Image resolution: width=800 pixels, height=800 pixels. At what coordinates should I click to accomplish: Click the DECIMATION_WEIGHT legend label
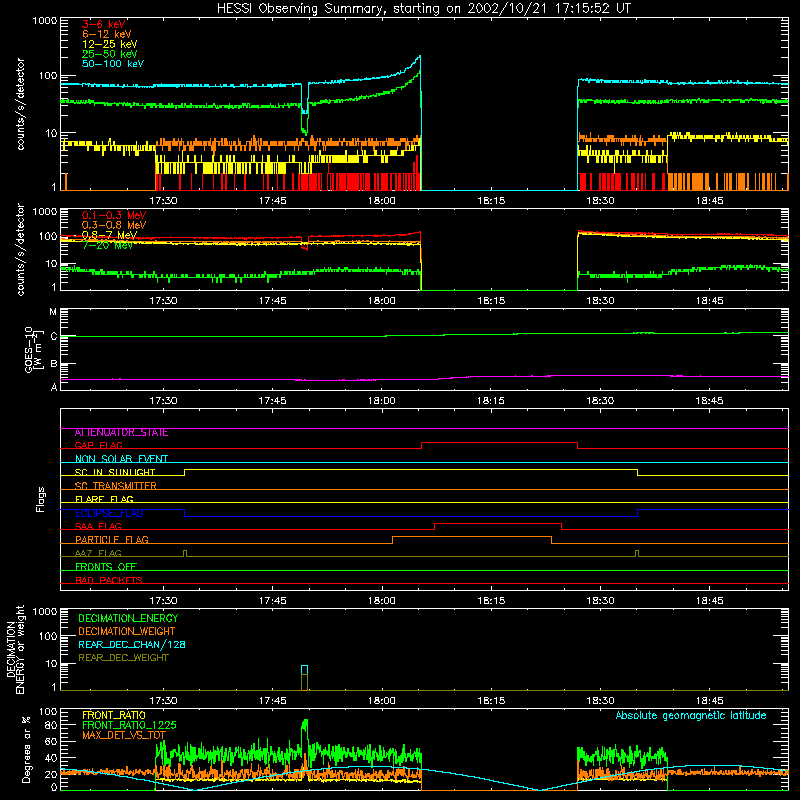point(127,632)
